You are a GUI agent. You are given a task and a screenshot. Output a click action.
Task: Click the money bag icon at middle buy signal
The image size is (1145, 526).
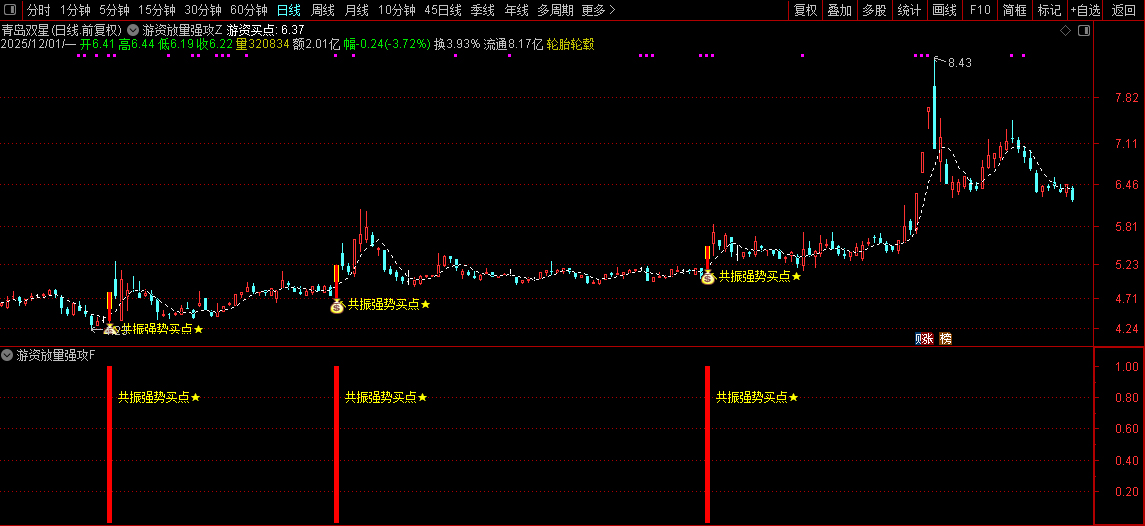[336, 306]
